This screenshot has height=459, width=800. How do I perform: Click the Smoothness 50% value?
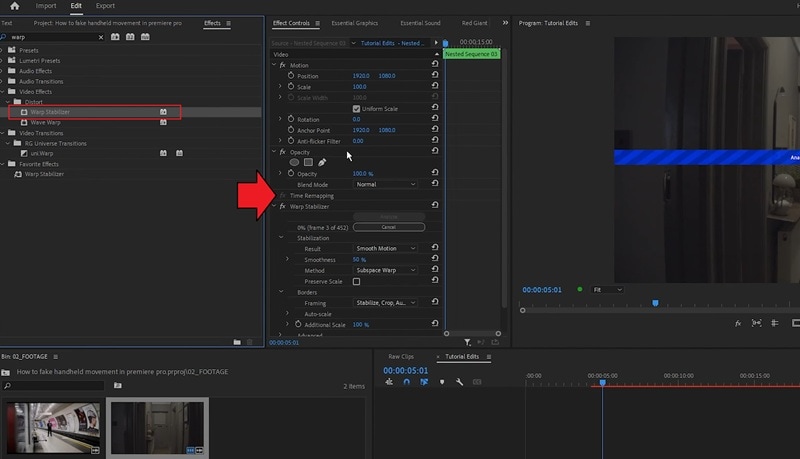[359, 260]
